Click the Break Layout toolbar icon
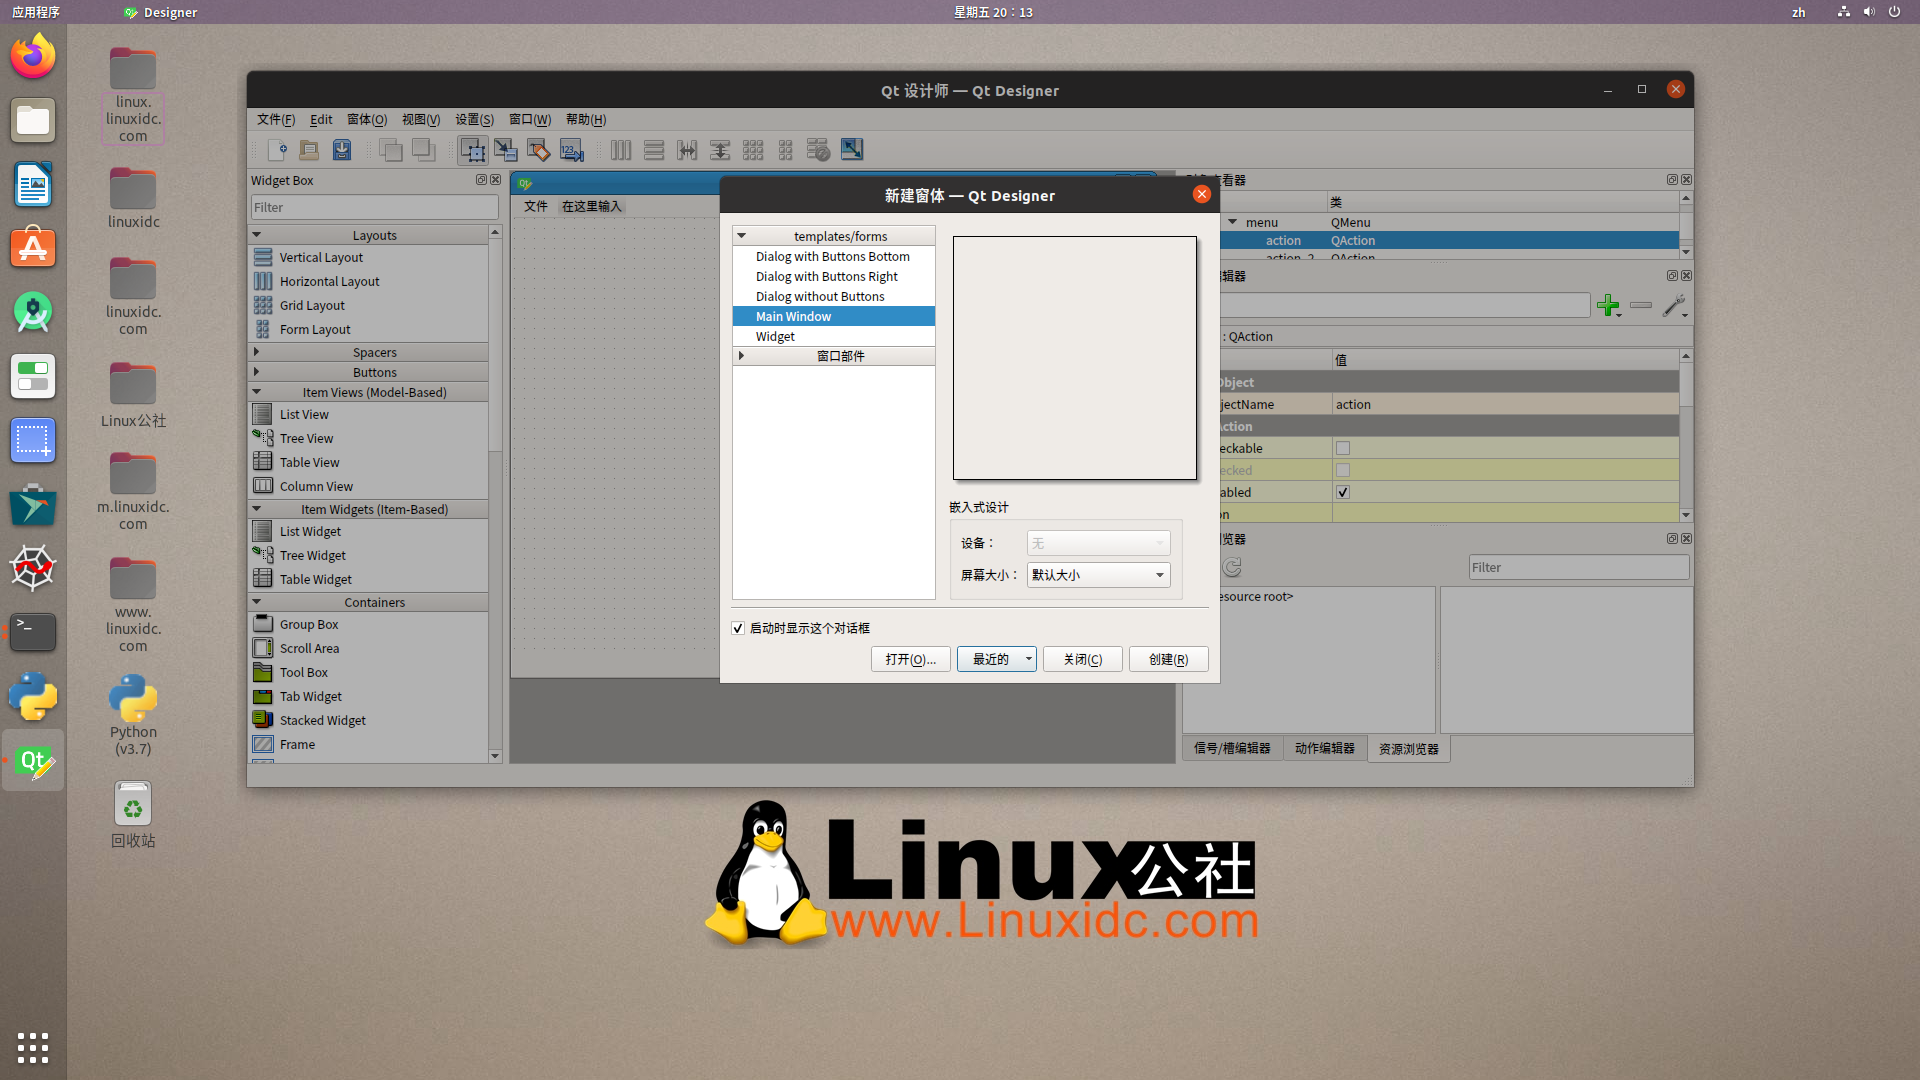 pos(818,150)
